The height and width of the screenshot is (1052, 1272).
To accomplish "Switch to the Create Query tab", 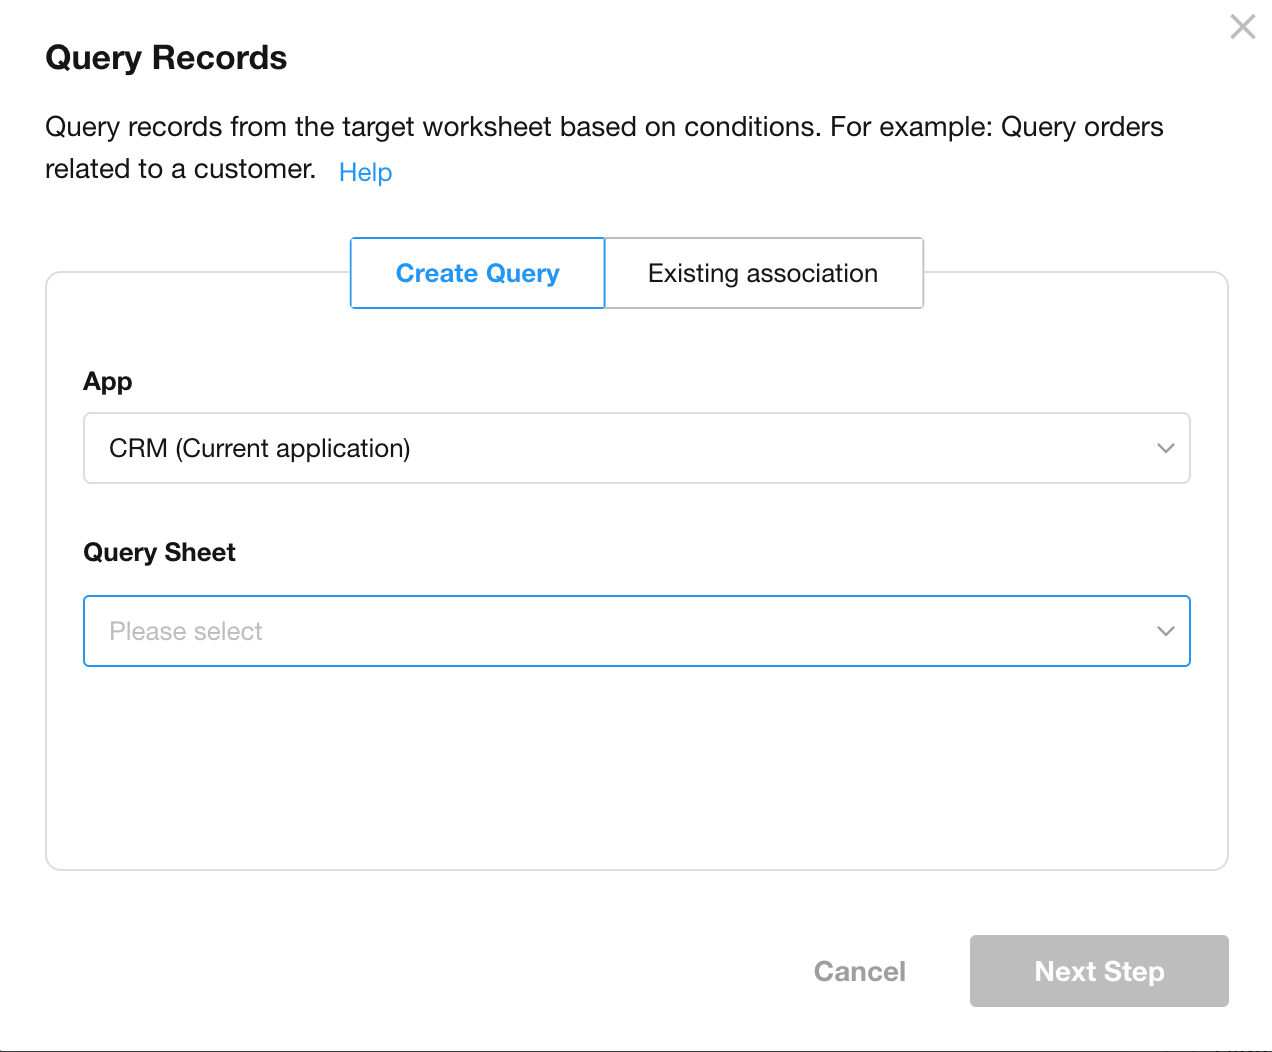I will point(477,273).
